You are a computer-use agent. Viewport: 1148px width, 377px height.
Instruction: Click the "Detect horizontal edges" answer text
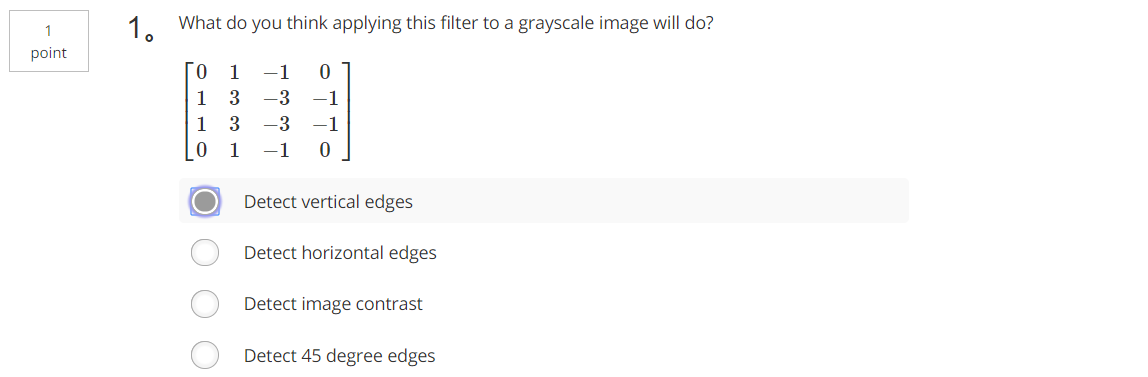pos(340,253)
